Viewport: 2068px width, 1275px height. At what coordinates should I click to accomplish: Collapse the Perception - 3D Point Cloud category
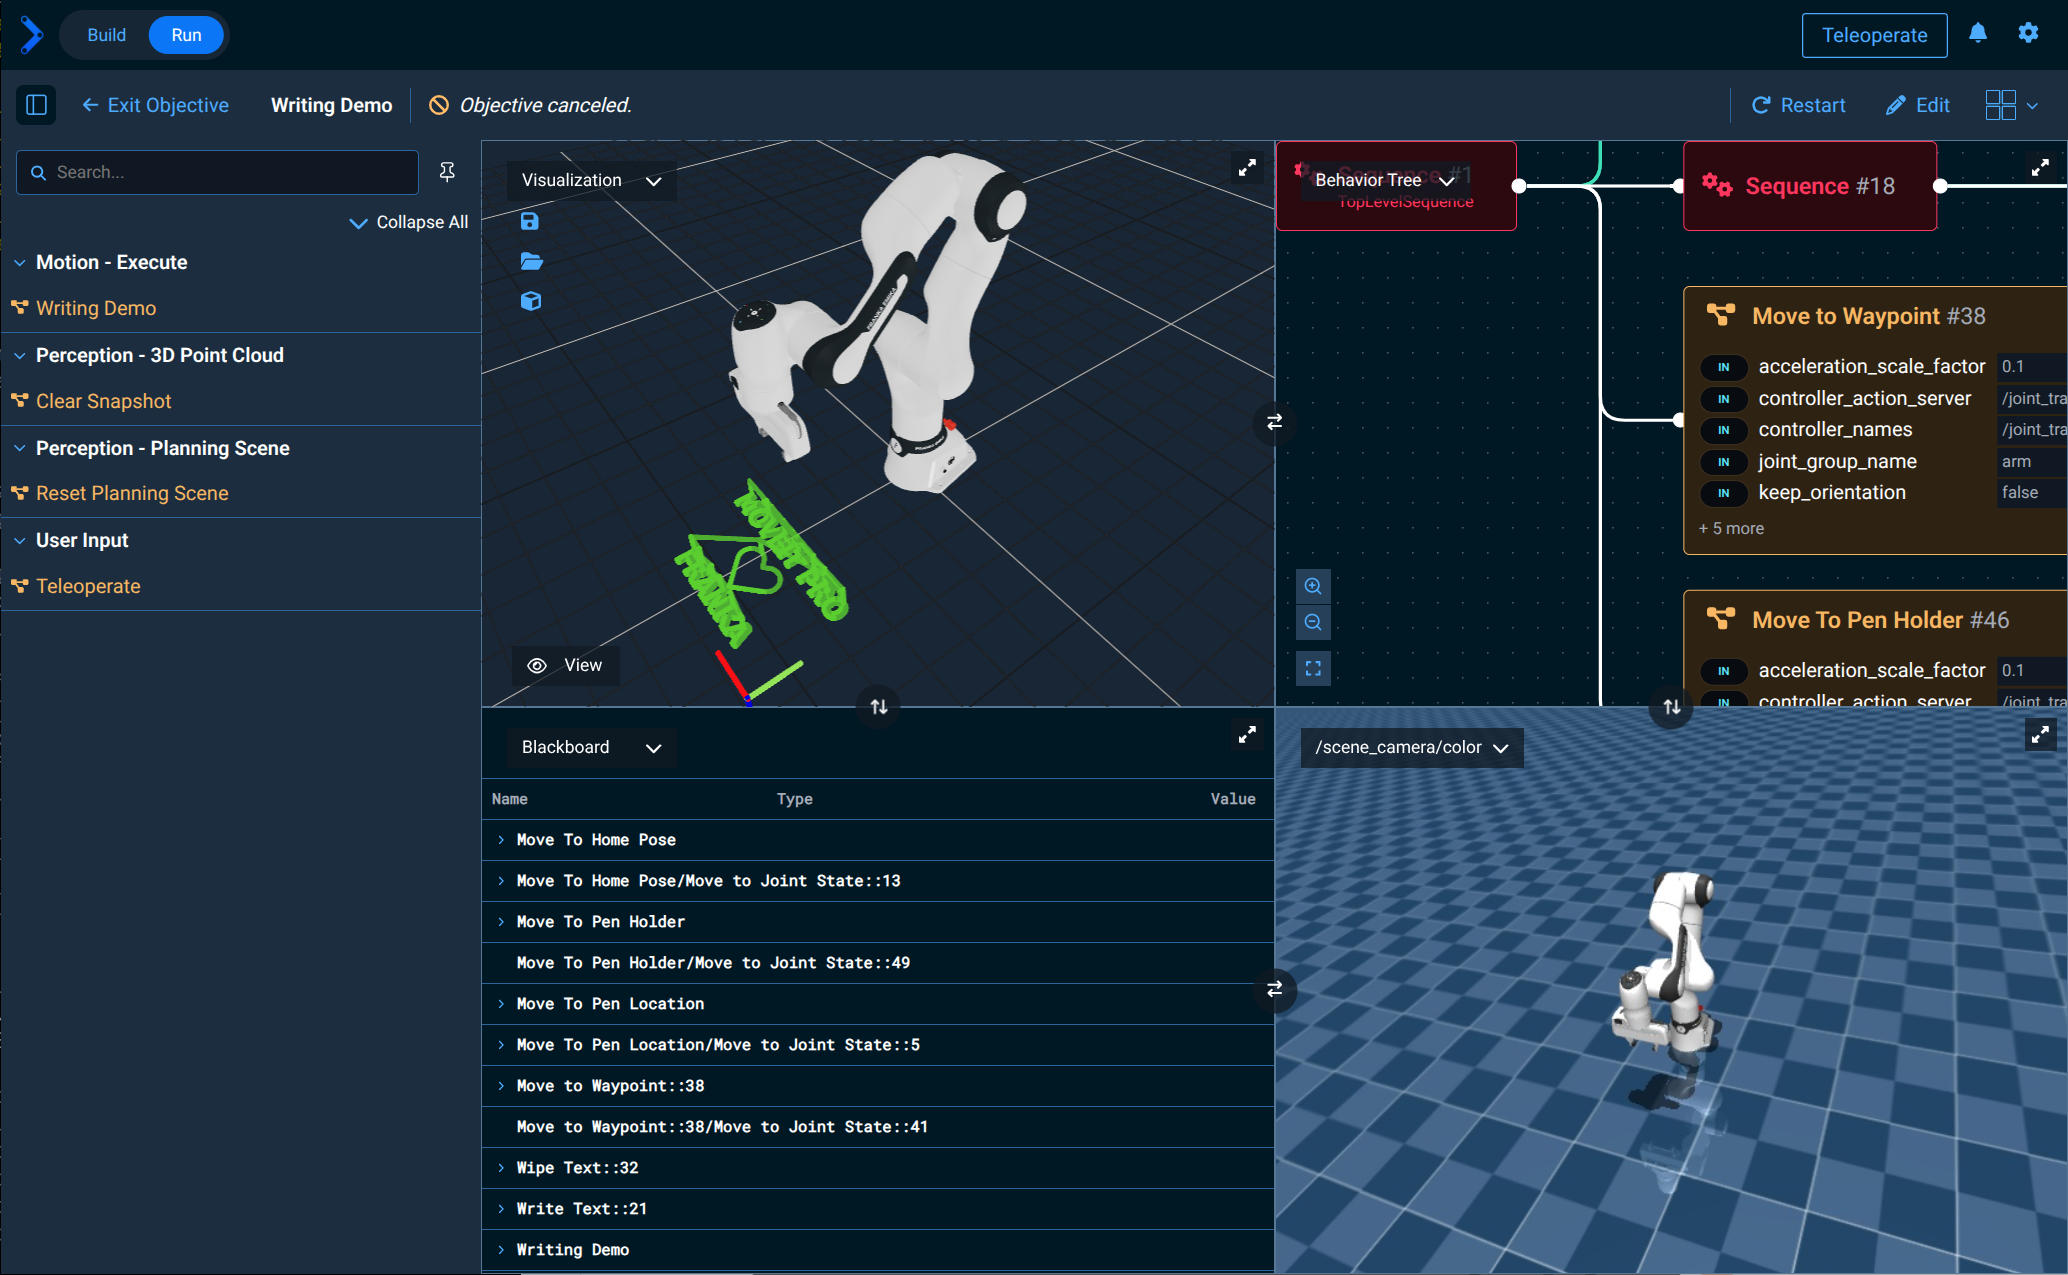tap(20, 356)
